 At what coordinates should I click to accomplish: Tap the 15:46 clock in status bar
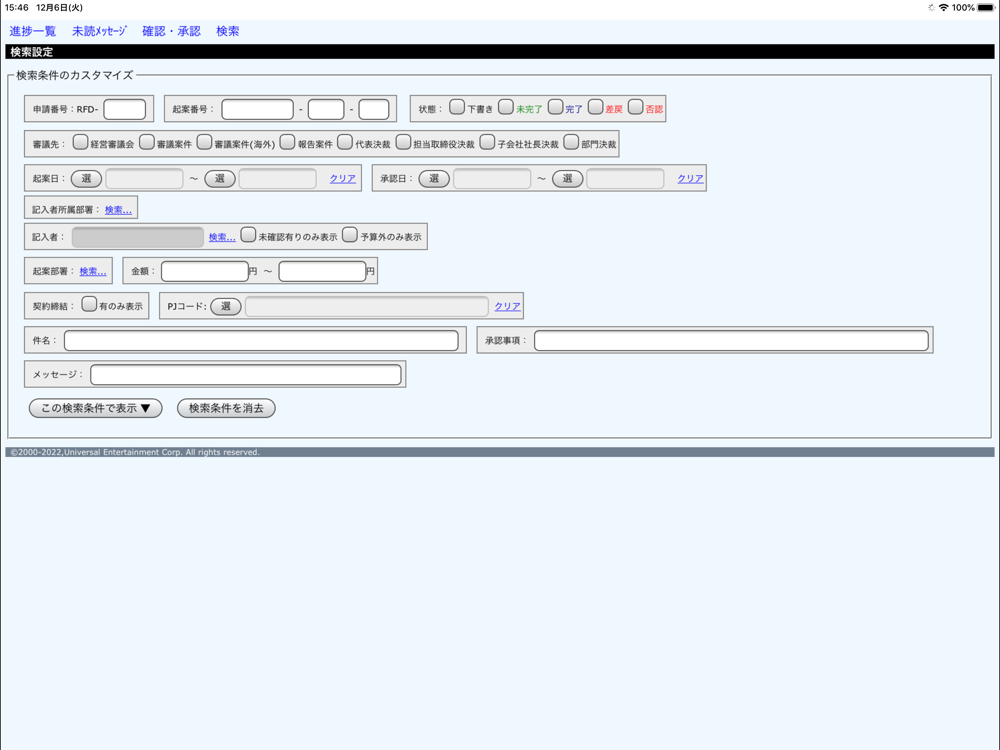(17, 8)
